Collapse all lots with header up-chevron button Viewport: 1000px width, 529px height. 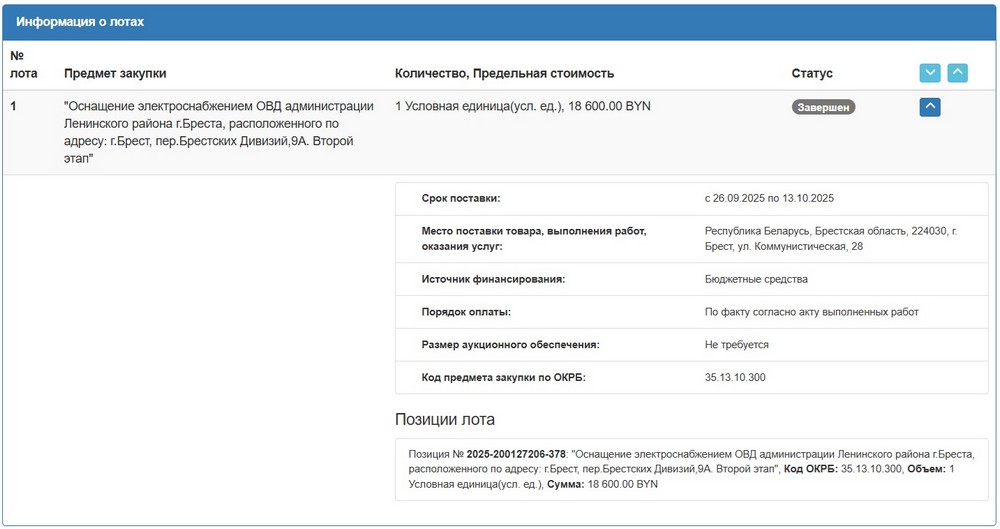point(957,73)
